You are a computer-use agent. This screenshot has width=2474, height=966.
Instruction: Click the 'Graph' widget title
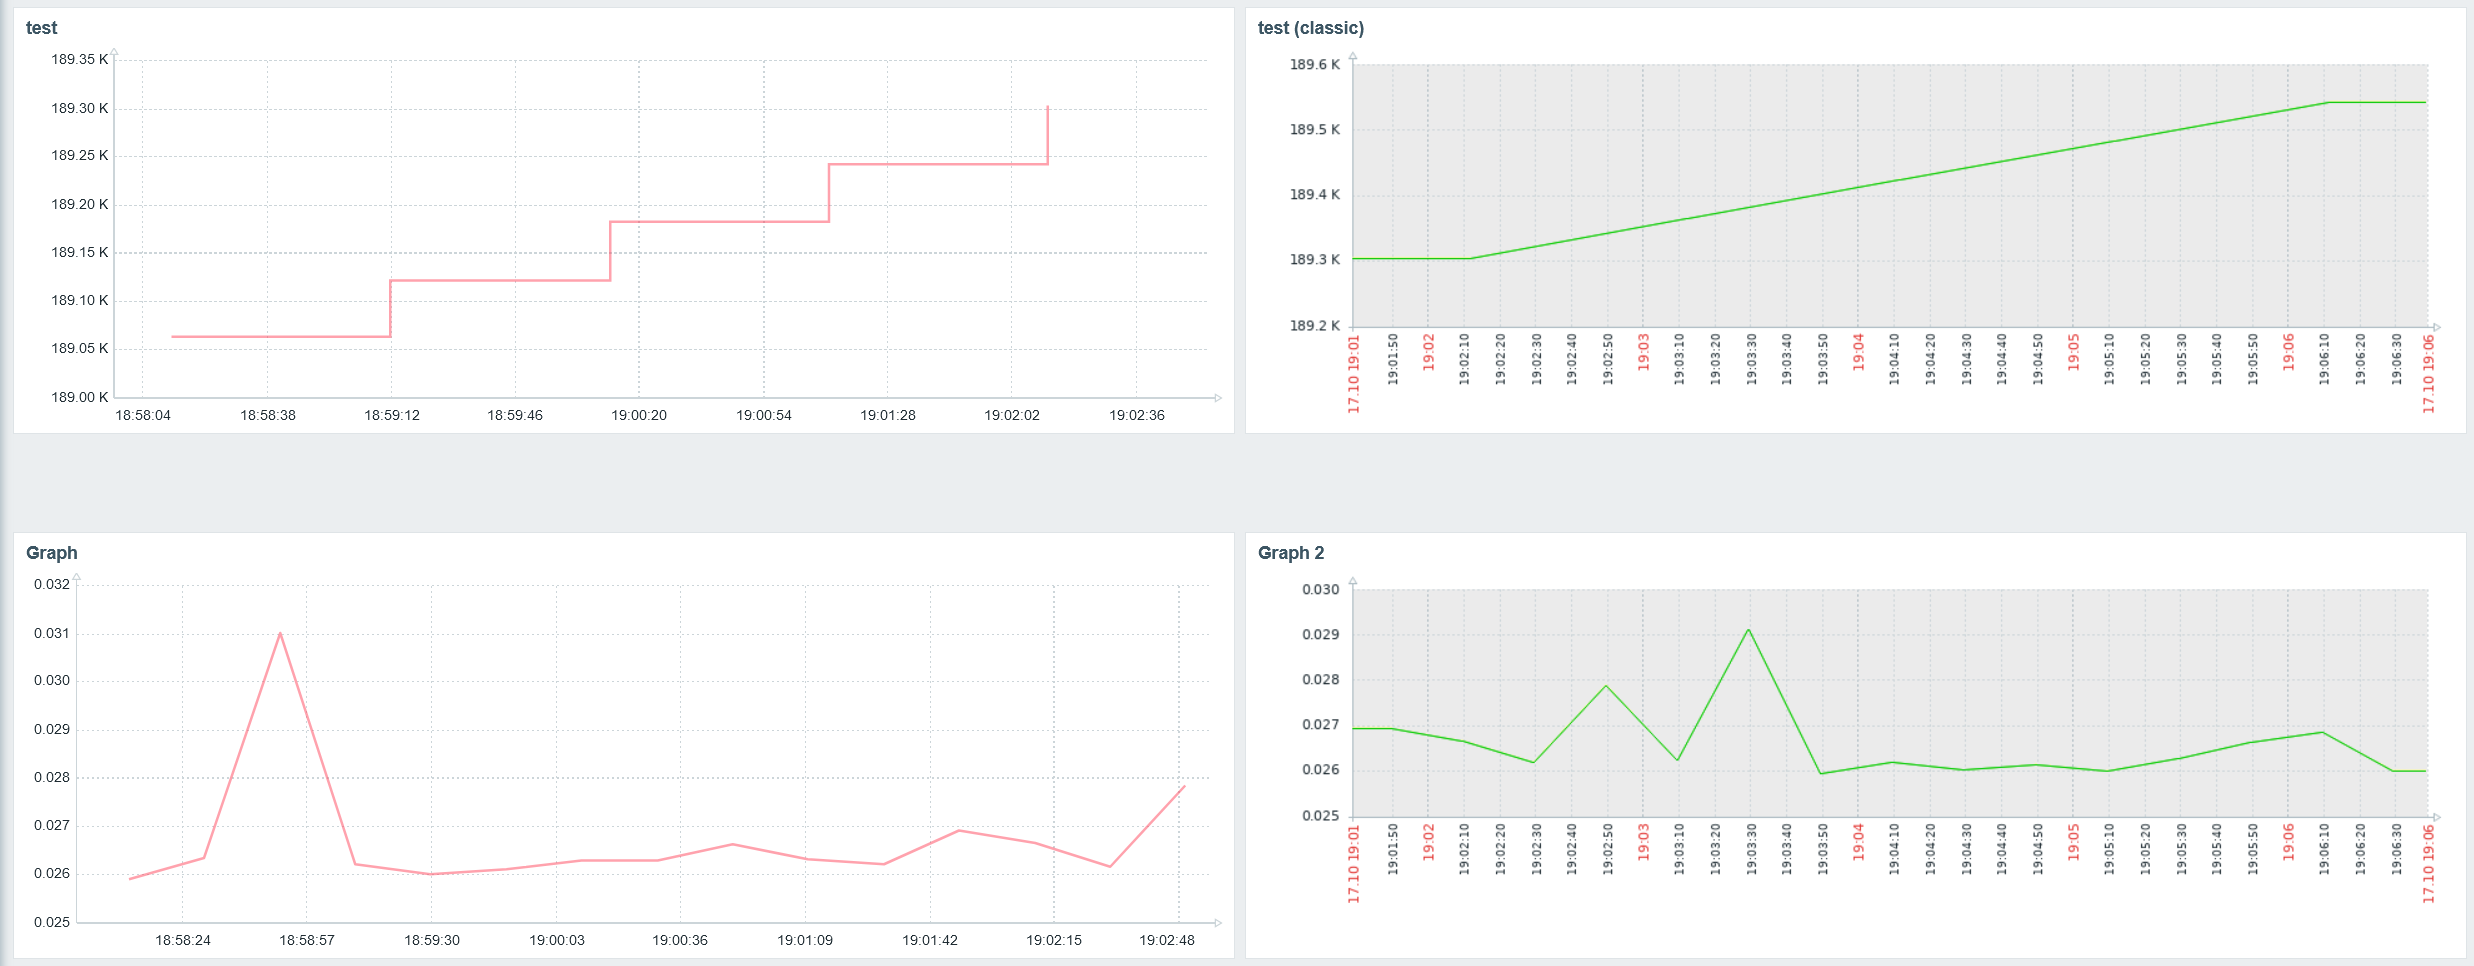coord(51,553)
